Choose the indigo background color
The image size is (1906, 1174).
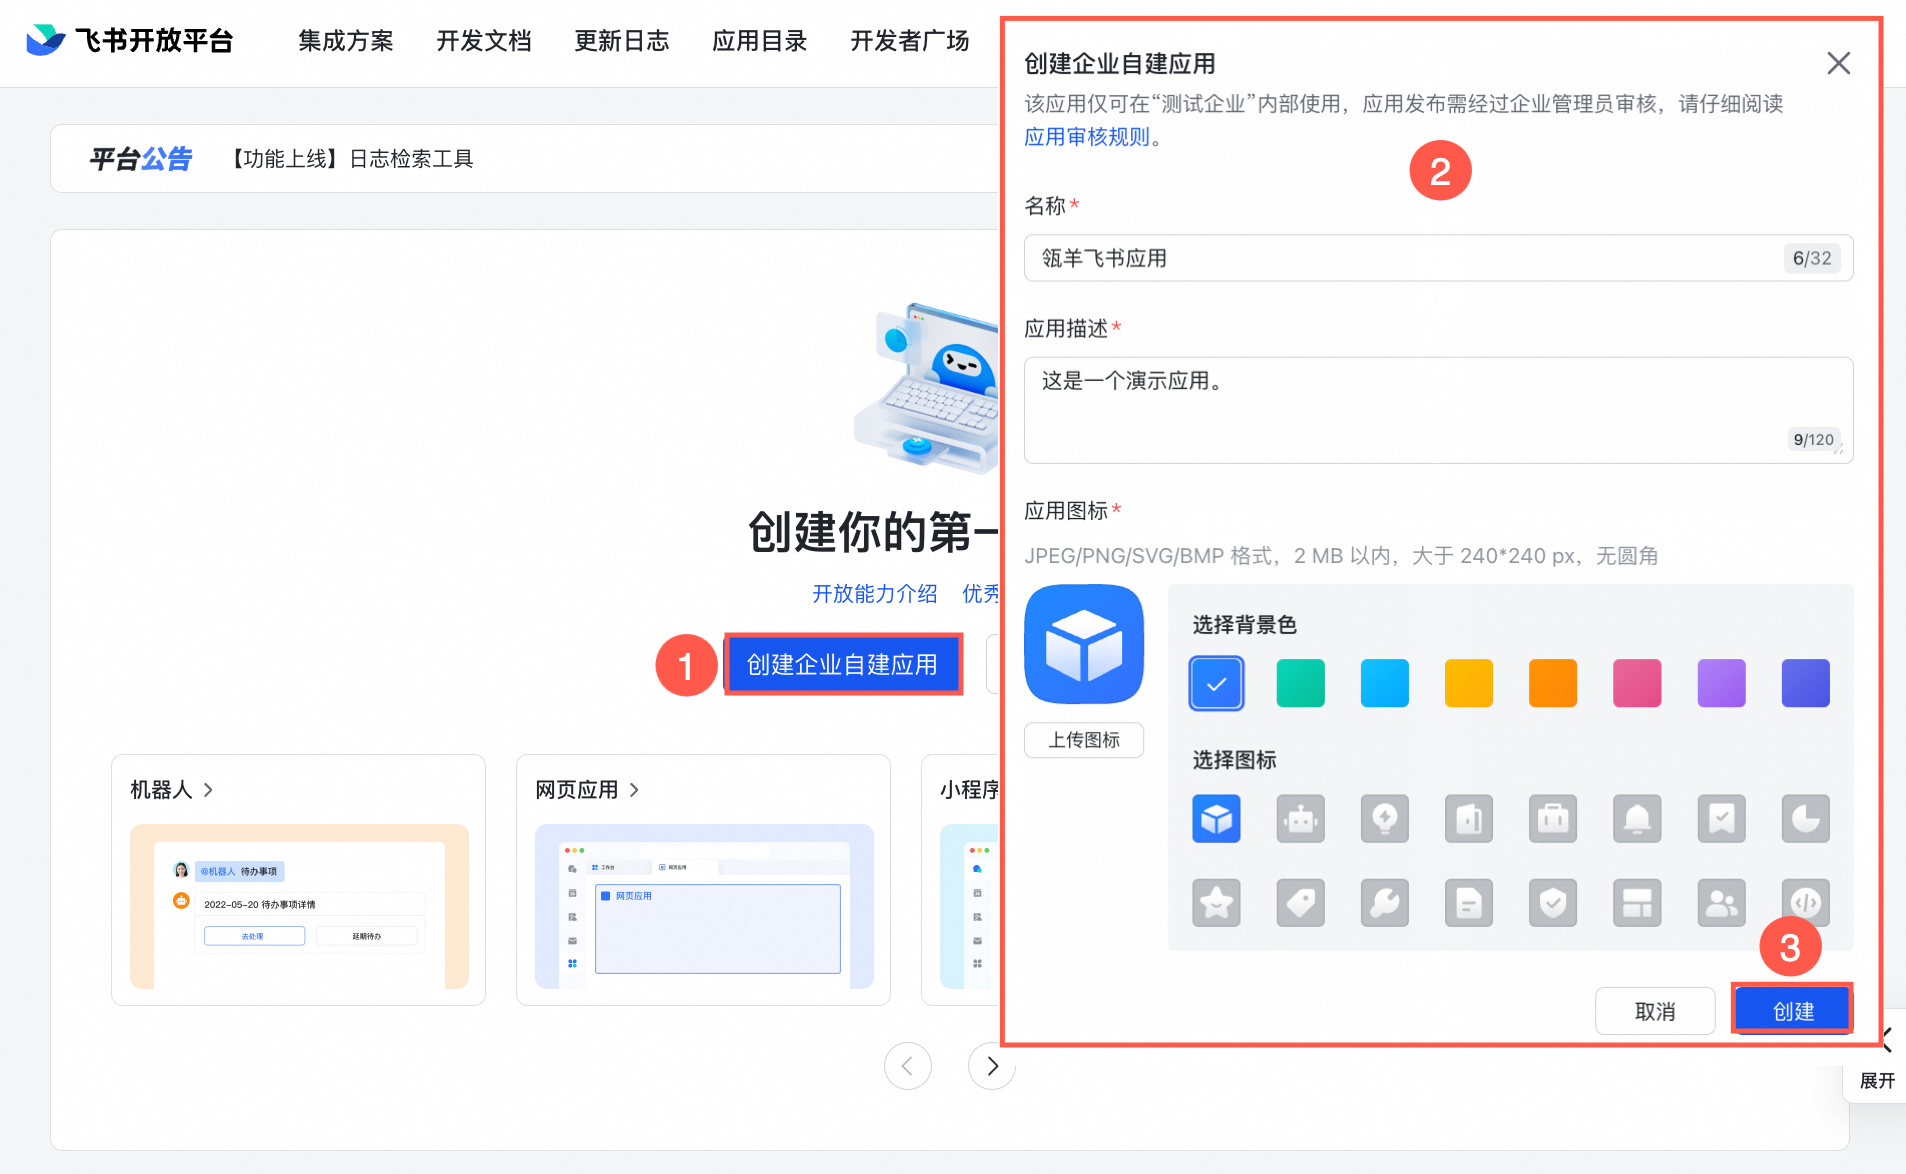pos(1806,683)
